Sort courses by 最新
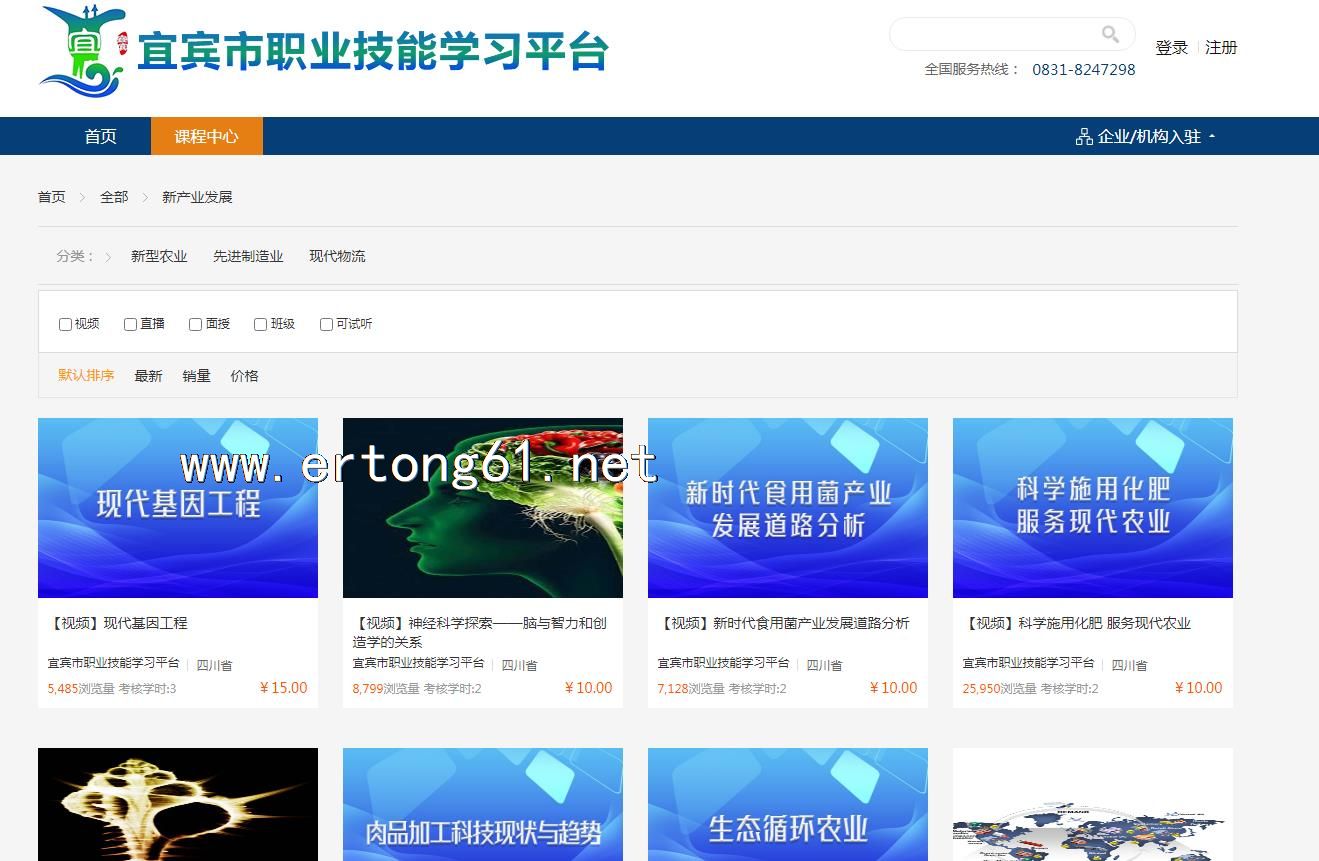The height and width of the screenshot is (861, 1319). [x=148, y=376]
